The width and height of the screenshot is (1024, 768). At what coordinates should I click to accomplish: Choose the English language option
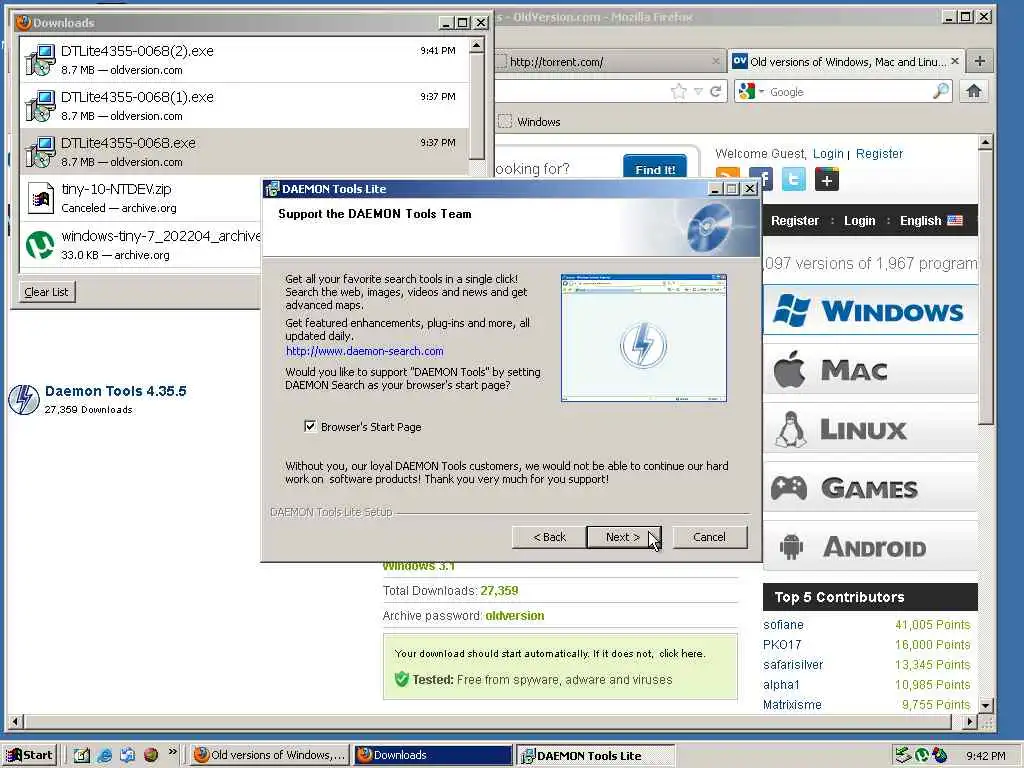tap(931, 221)
